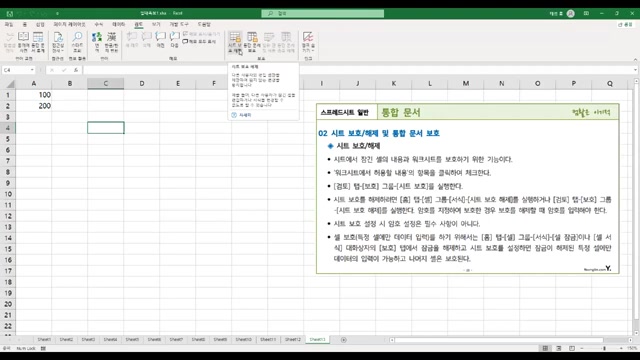Image resolution: width=640 pixels, height=360 pixels.
Task: Click the Share button at top right
Action: tap(625, 24)
